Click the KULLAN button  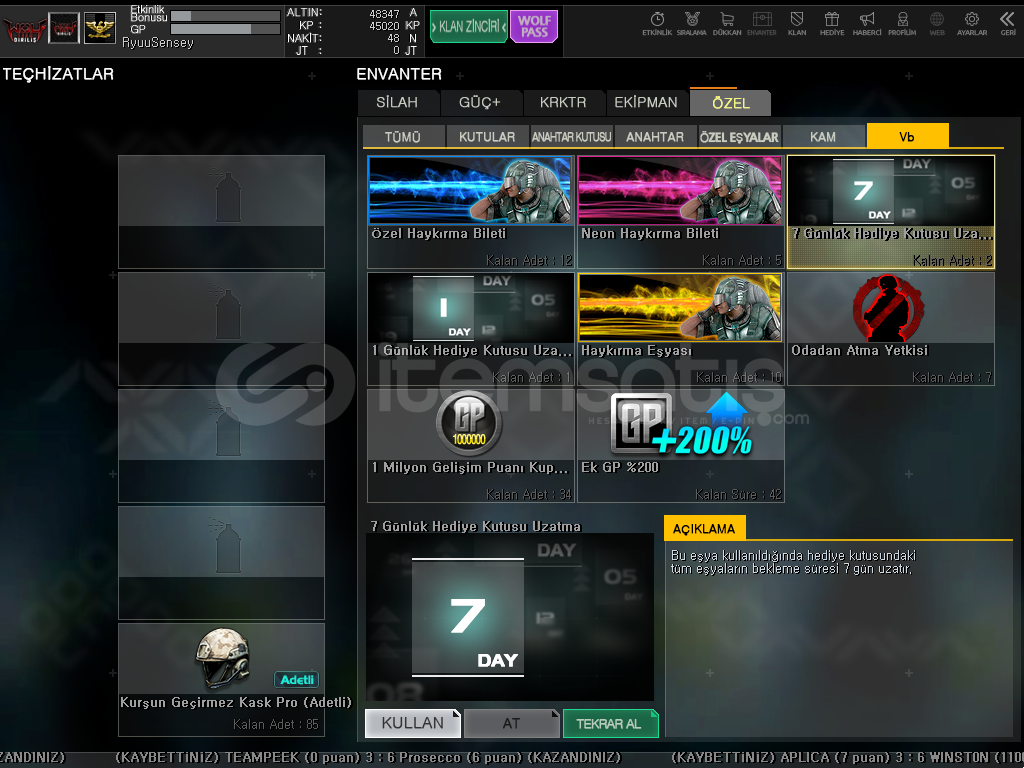pos(413,723)
